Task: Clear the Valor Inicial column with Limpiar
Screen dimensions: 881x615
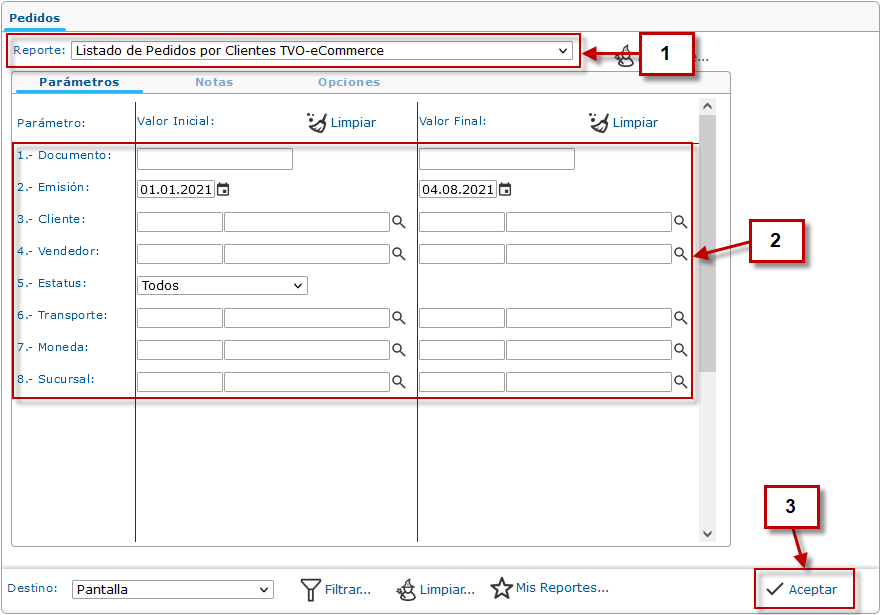Action: 342,122
